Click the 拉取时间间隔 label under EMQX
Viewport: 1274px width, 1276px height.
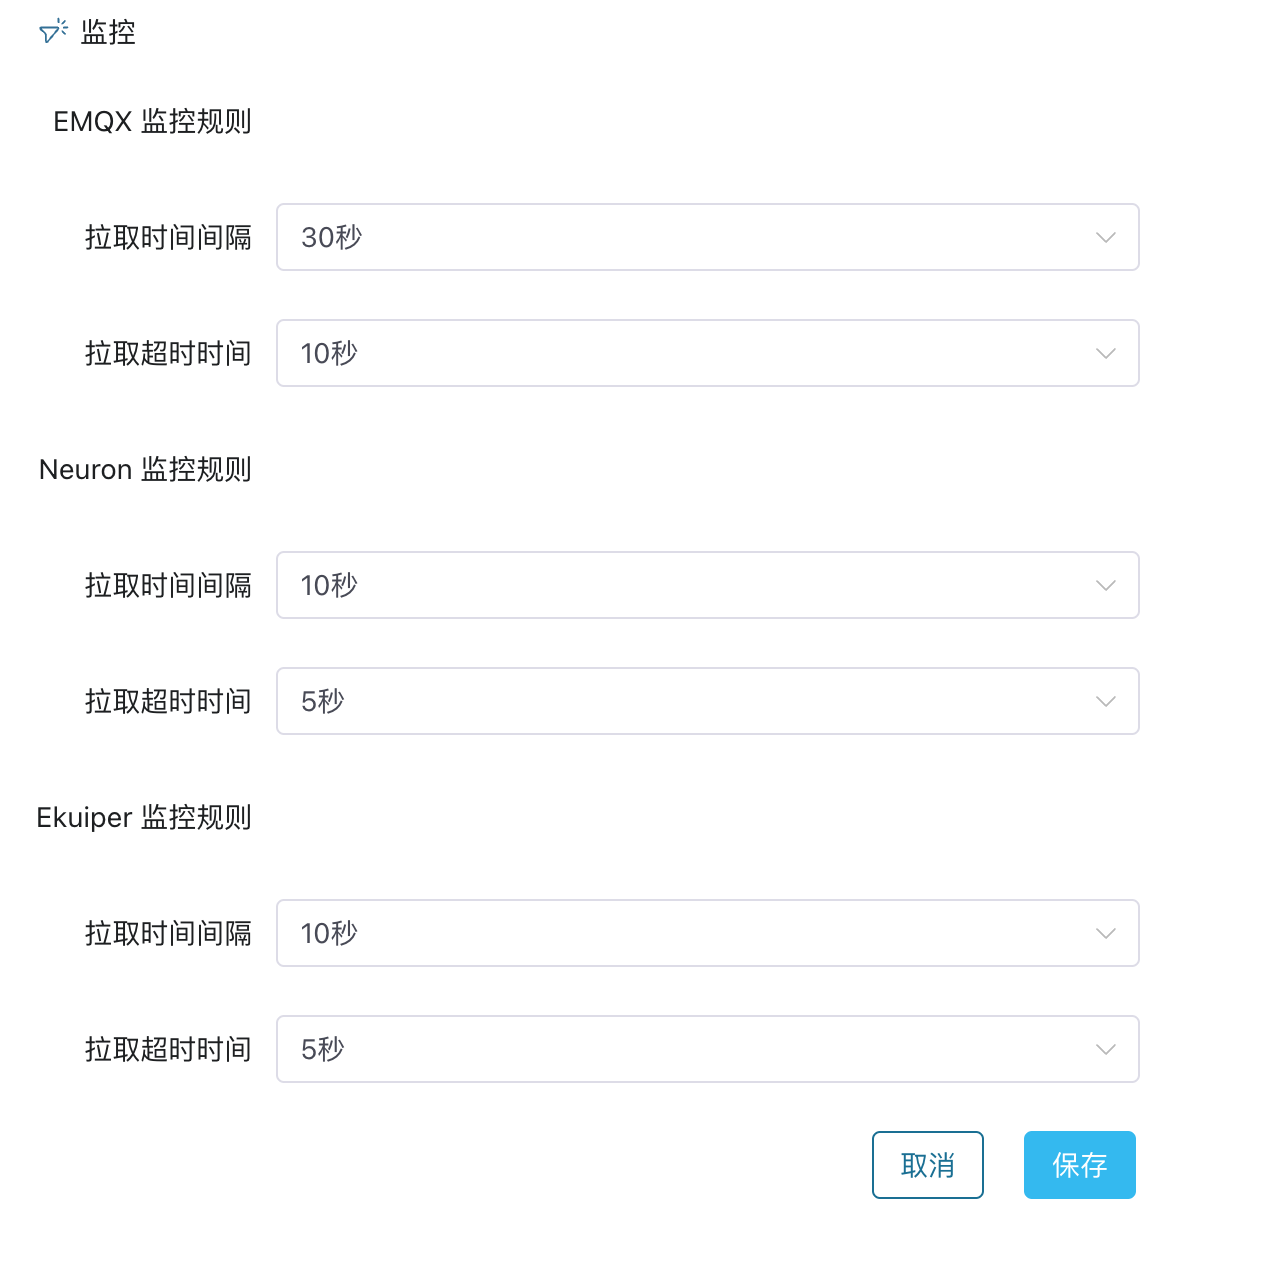pos(168,238)
